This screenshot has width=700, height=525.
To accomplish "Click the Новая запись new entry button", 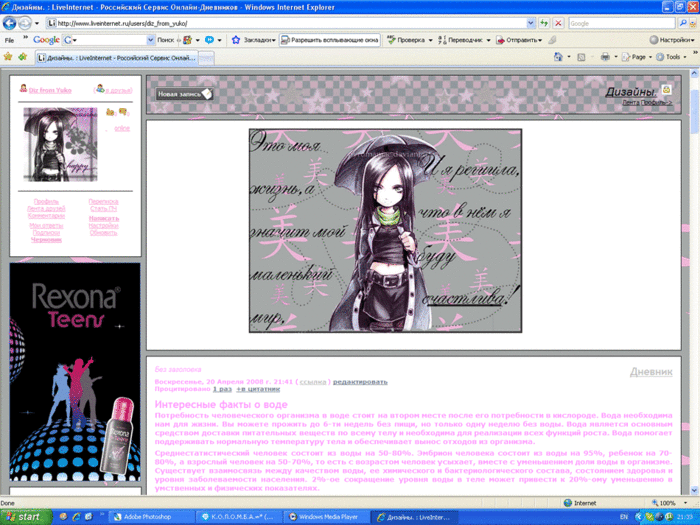I will click(184, 94).
